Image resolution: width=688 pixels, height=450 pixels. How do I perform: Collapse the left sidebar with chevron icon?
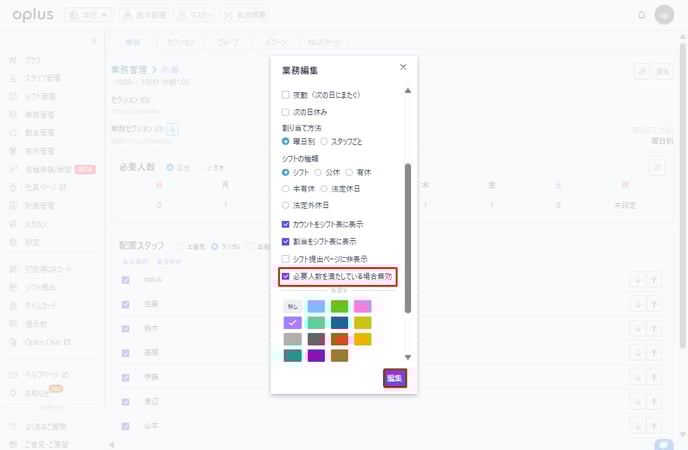[x=96, y=41]
